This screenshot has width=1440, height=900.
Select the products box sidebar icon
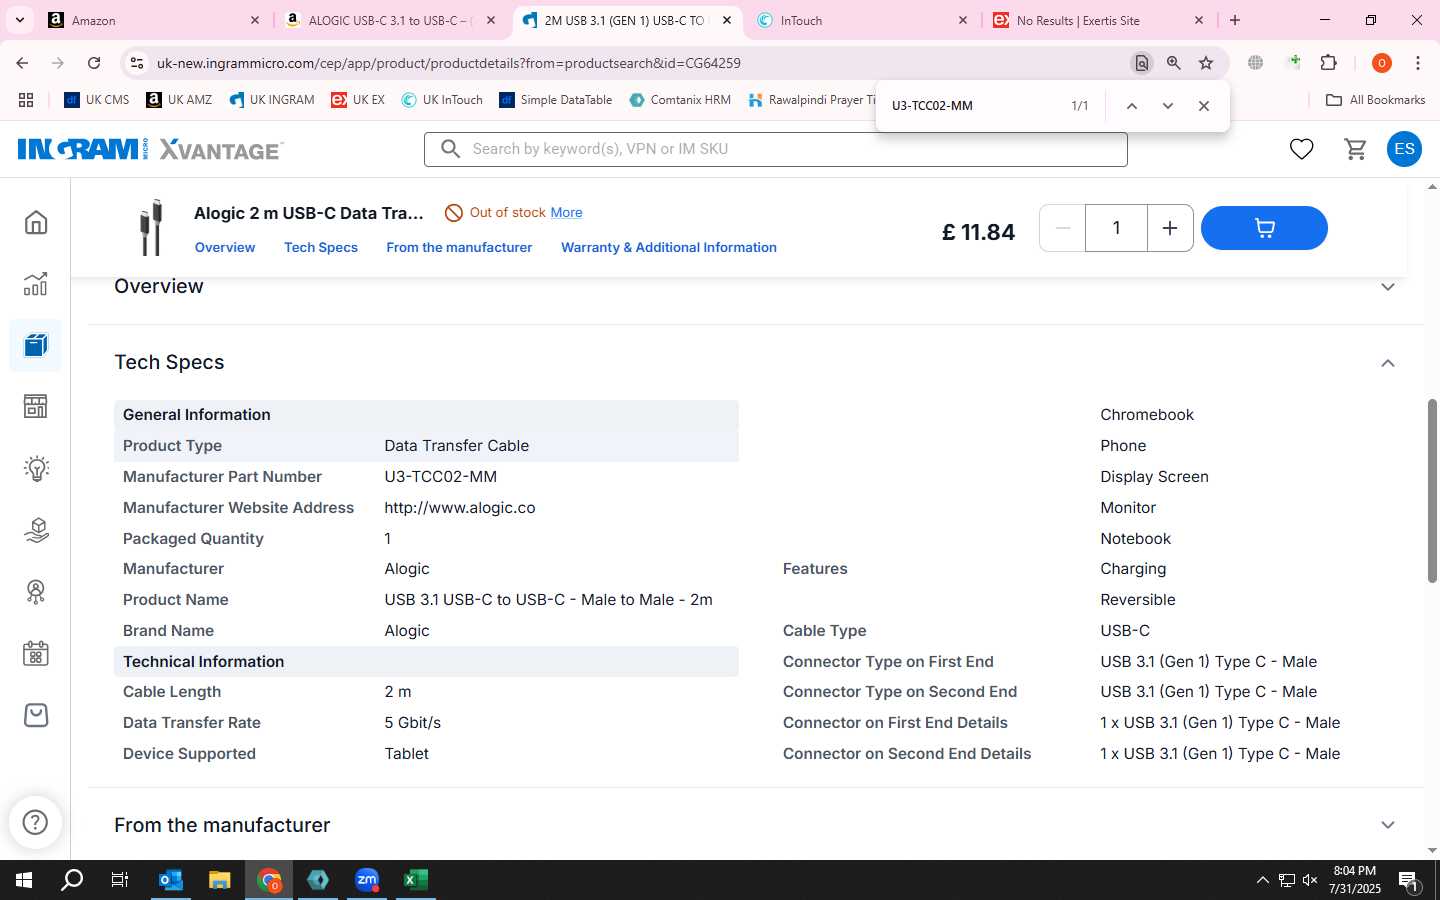pyautogui.click(x=36, y=346)
